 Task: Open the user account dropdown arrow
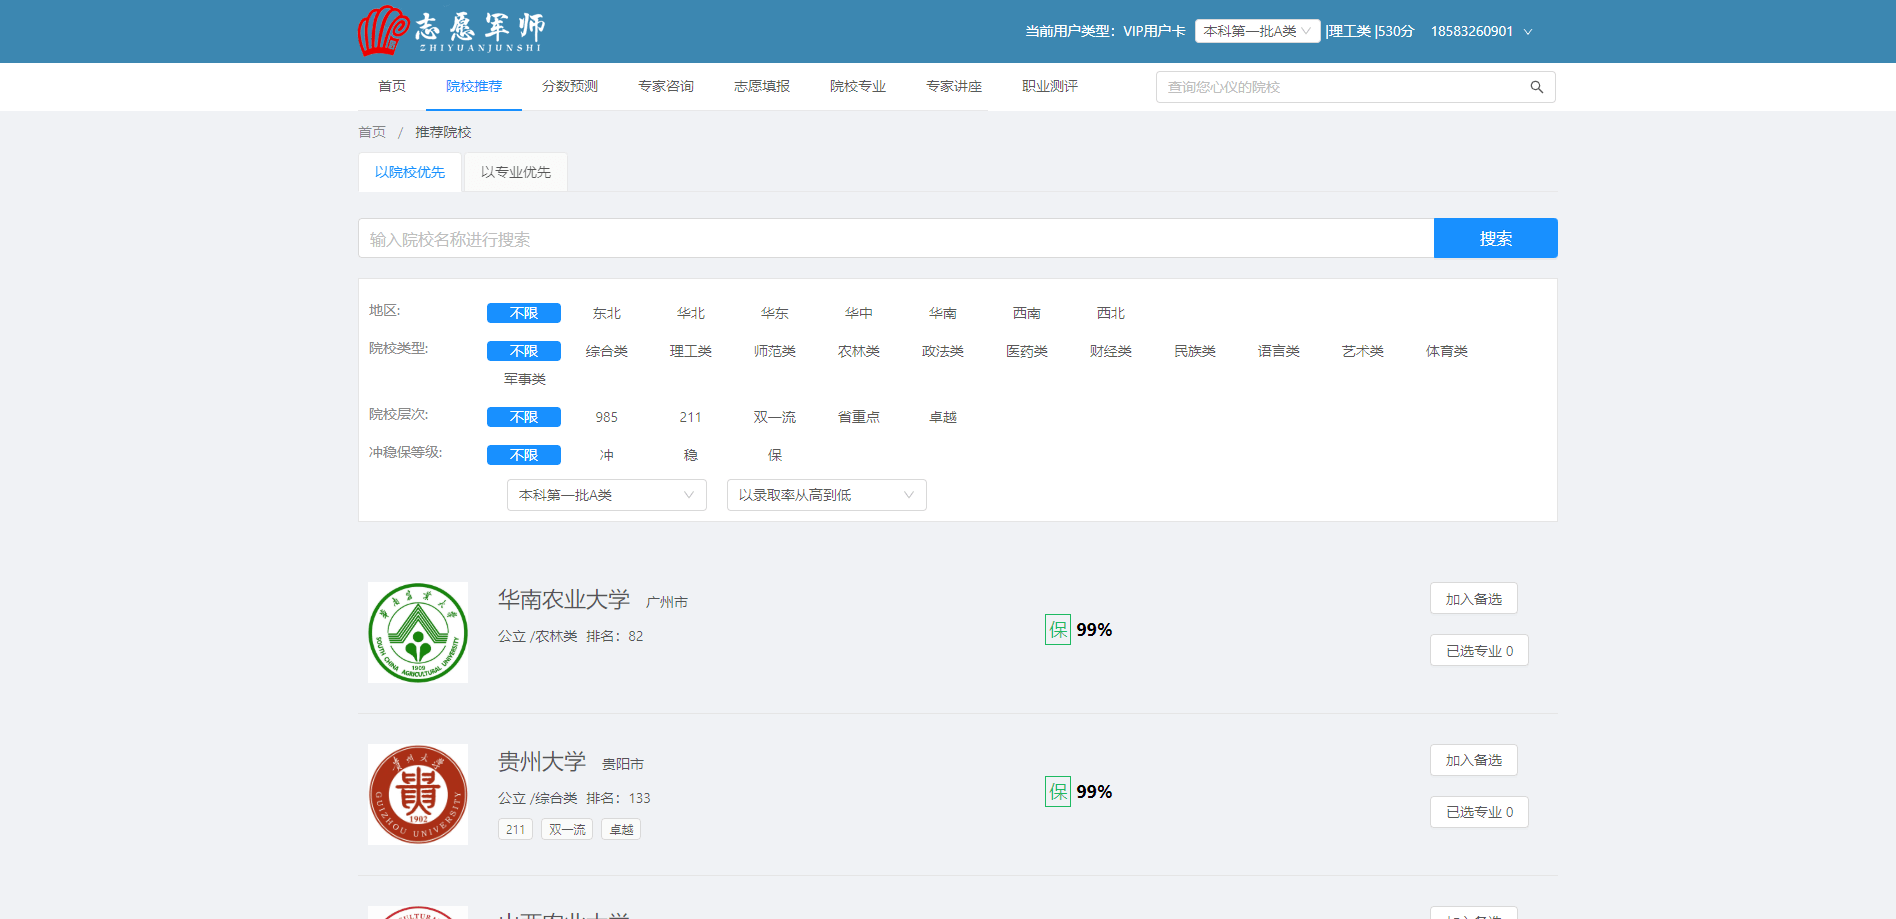[x=1528, y=32]
